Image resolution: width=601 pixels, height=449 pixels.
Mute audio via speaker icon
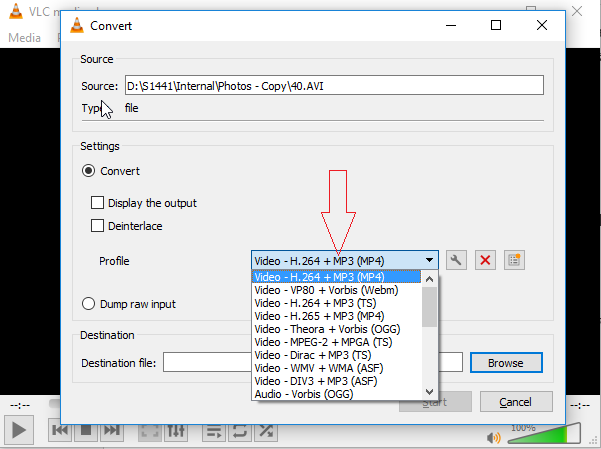tap(493, 437)
